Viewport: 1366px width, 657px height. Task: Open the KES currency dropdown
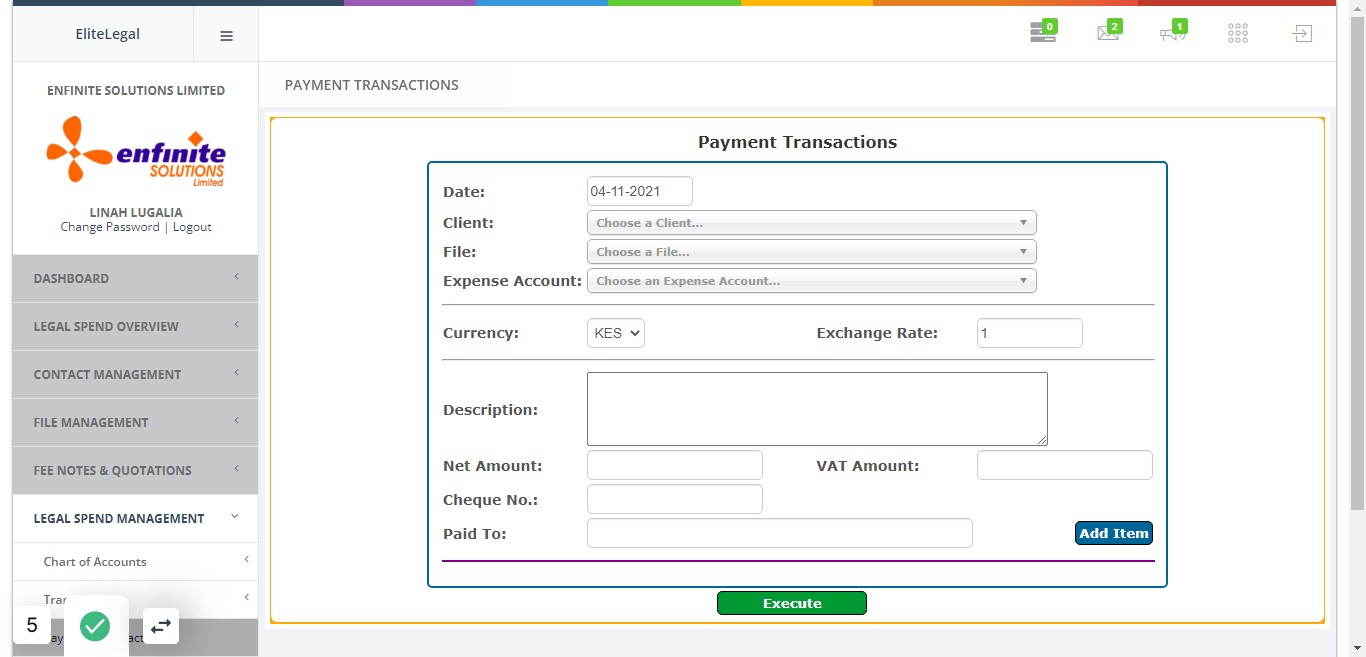[615, 333]
